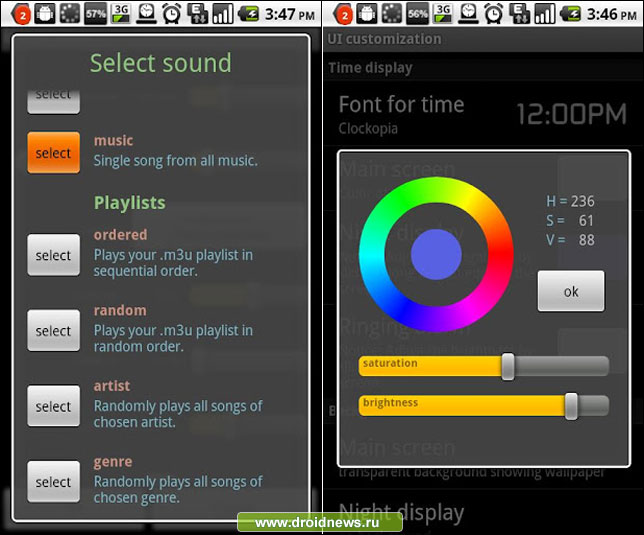
Task: Tap the 57% battery indicator icon
Action: coord(95,14)
